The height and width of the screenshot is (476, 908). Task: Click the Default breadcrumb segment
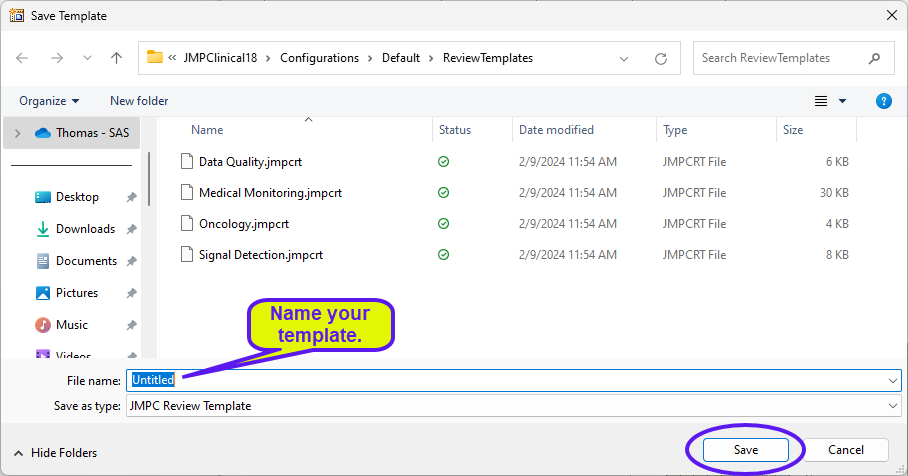pos(400,58)
